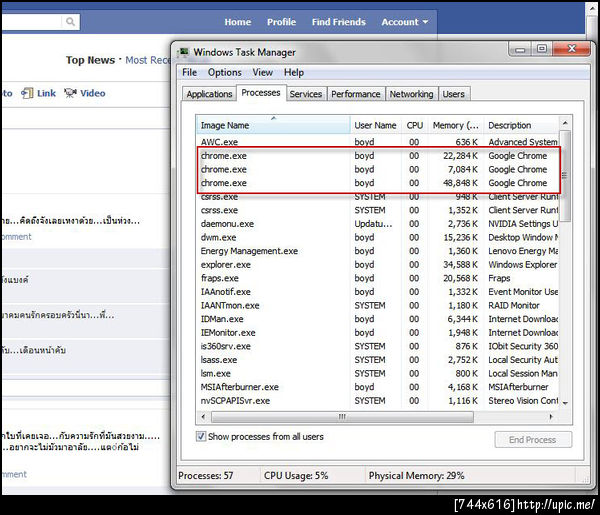
Task: Click the horizontal scroll left arrow
Action: (203, 417)
